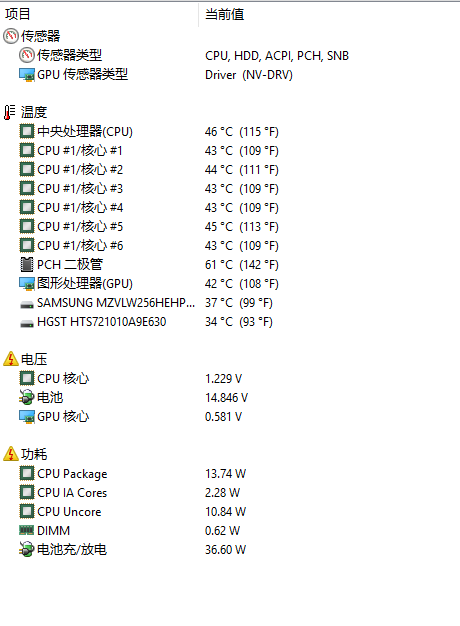
Task: Click the value 0.62 W
Action: point(222,531)
